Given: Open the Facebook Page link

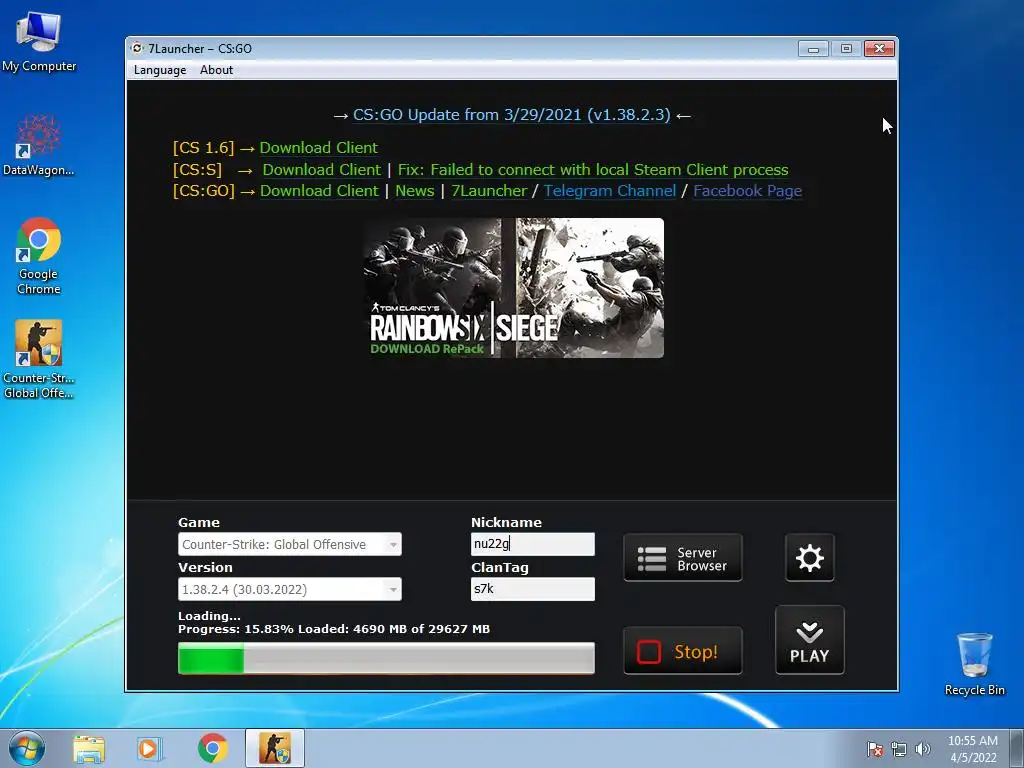Looking at the screenshot, I should (x=747, y=191).
